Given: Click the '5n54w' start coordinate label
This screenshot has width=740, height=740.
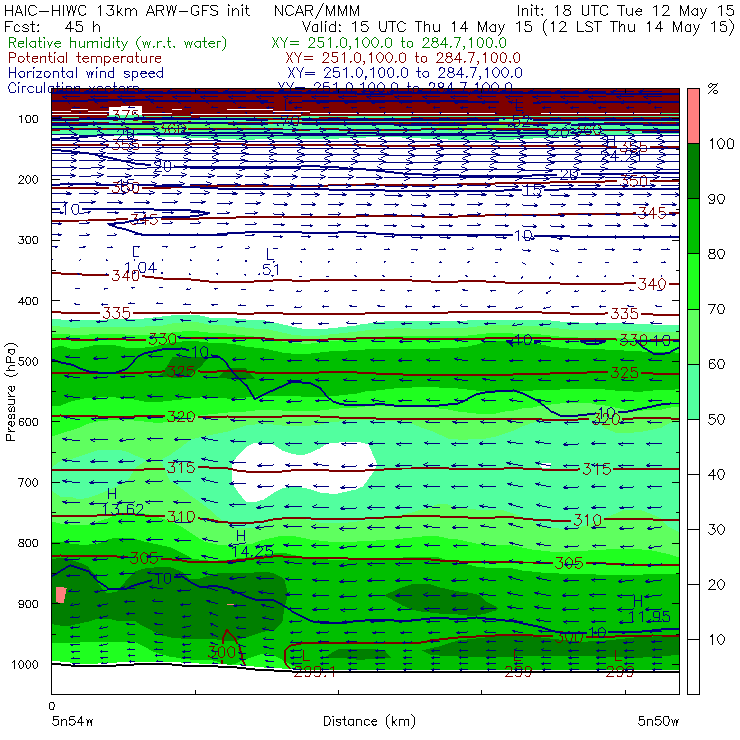Looking at the screenshot, I should point(72,721).
